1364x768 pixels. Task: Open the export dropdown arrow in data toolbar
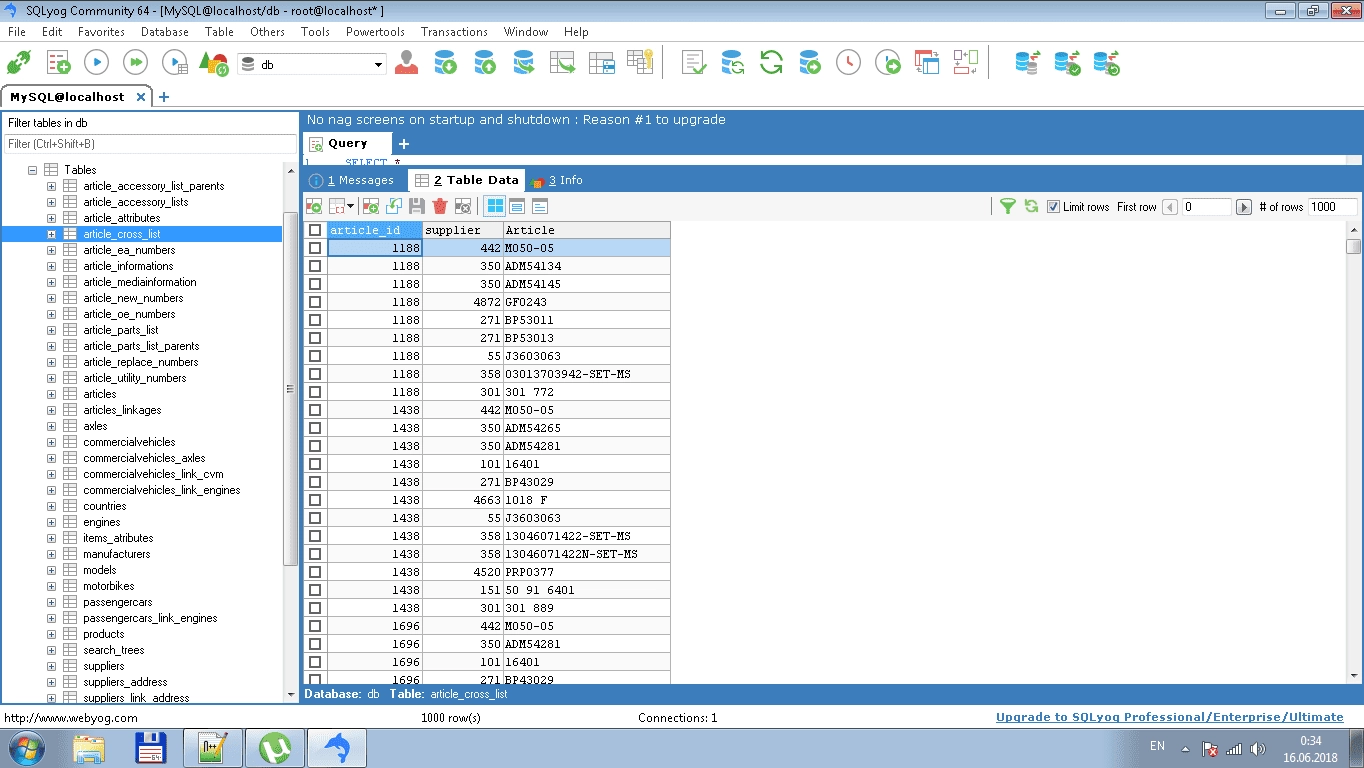pyautogui.click(x=350, y=206)
